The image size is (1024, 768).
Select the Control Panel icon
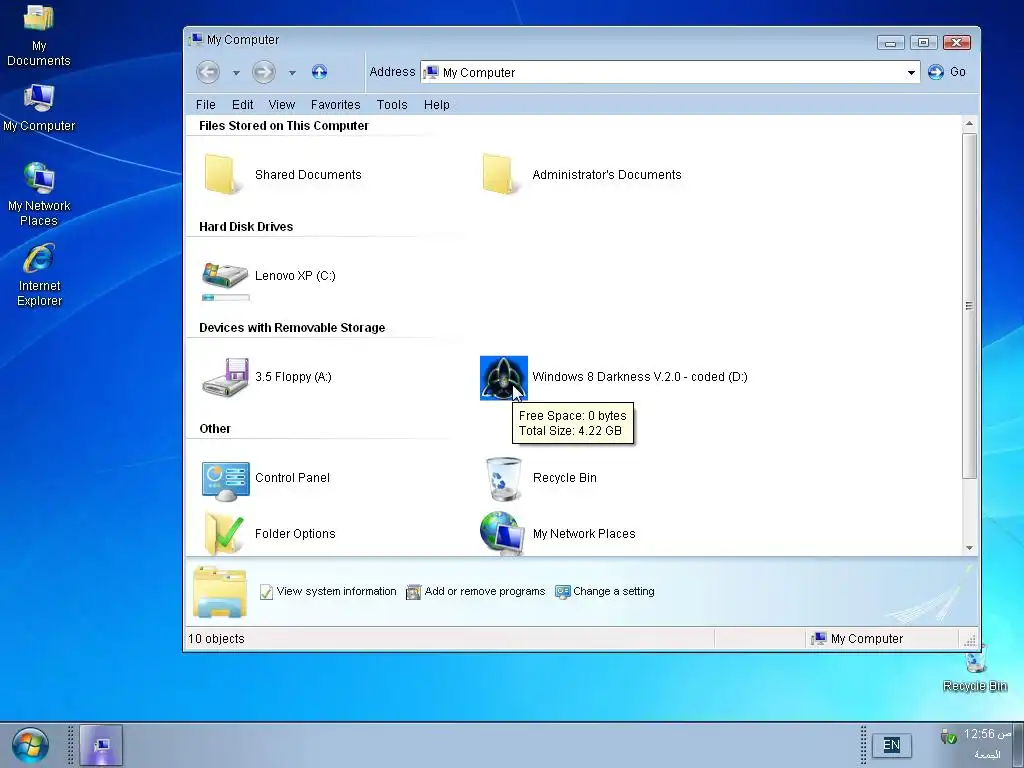225,481
